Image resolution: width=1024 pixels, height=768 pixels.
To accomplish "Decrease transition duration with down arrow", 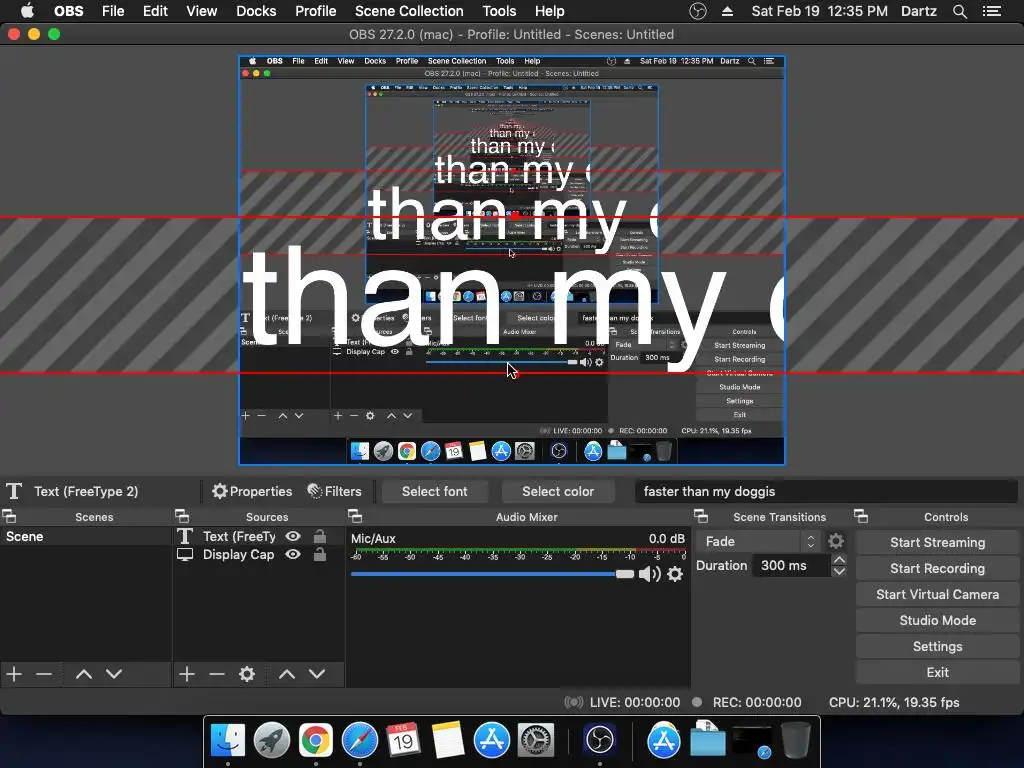I will point(839,571).
